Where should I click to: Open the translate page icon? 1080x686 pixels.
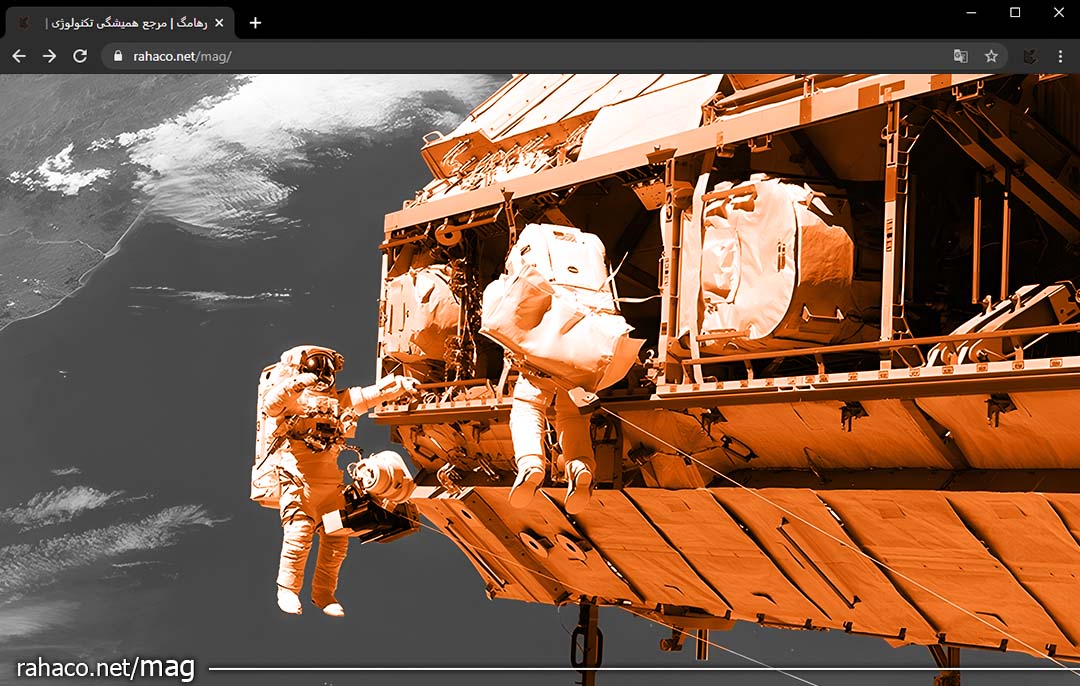[x=960, y=56]
